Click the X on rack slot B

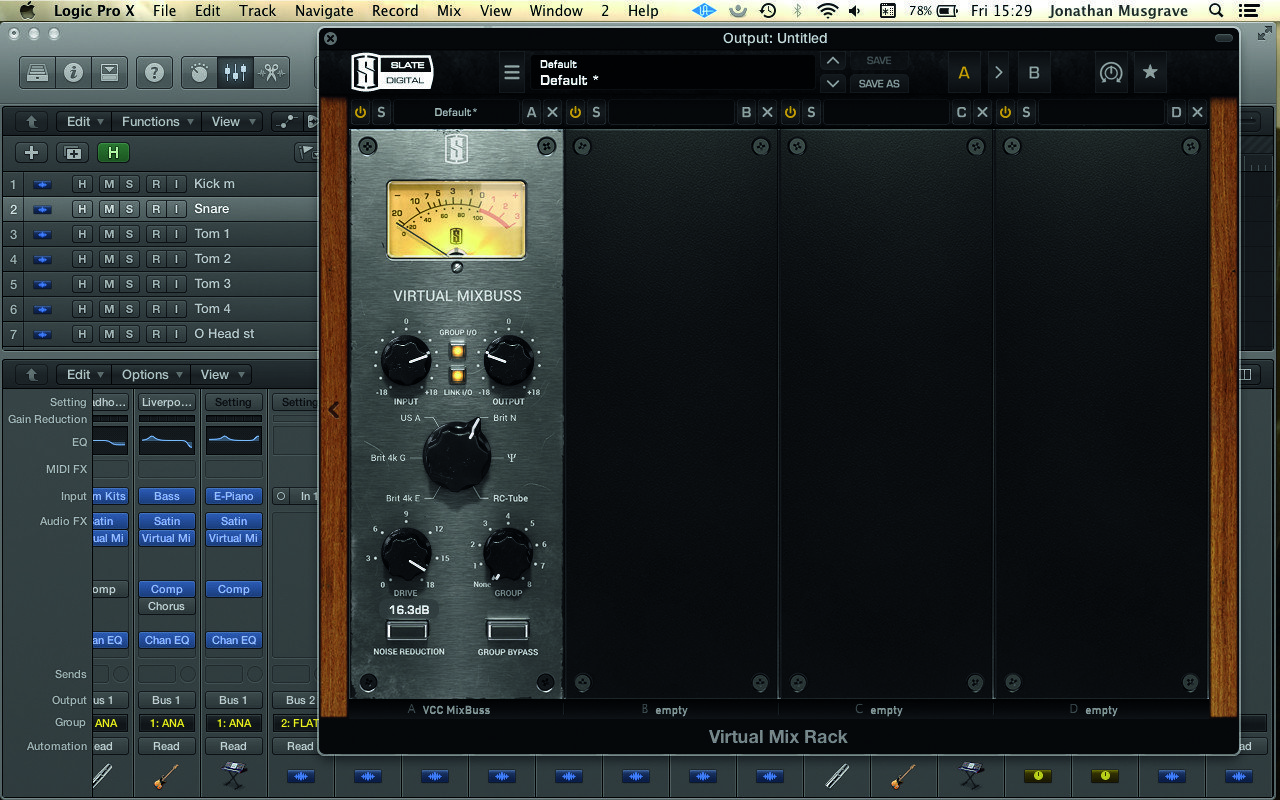click(767, 112)
